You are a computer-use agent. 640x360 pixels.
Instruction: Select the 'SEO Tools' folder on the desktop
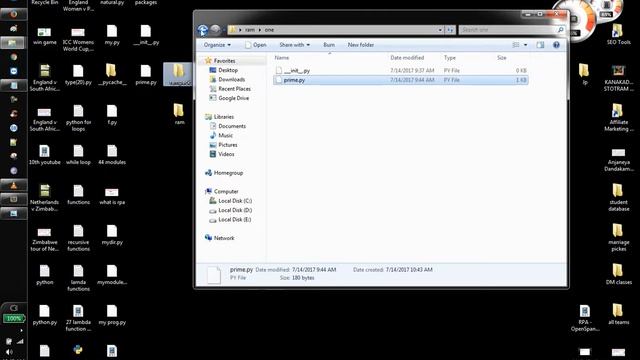pos(618,34)
